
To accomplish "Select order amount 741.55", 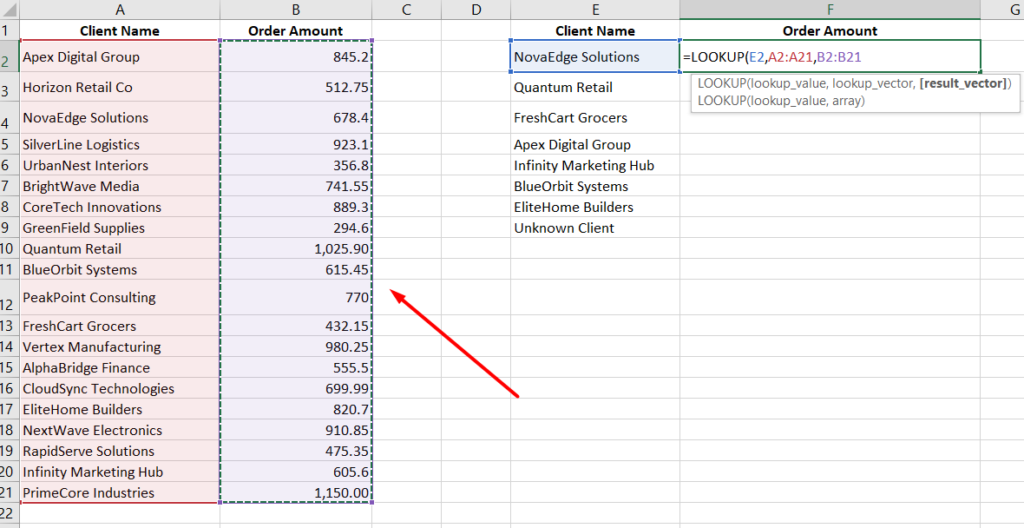I will tap(296, 186).
